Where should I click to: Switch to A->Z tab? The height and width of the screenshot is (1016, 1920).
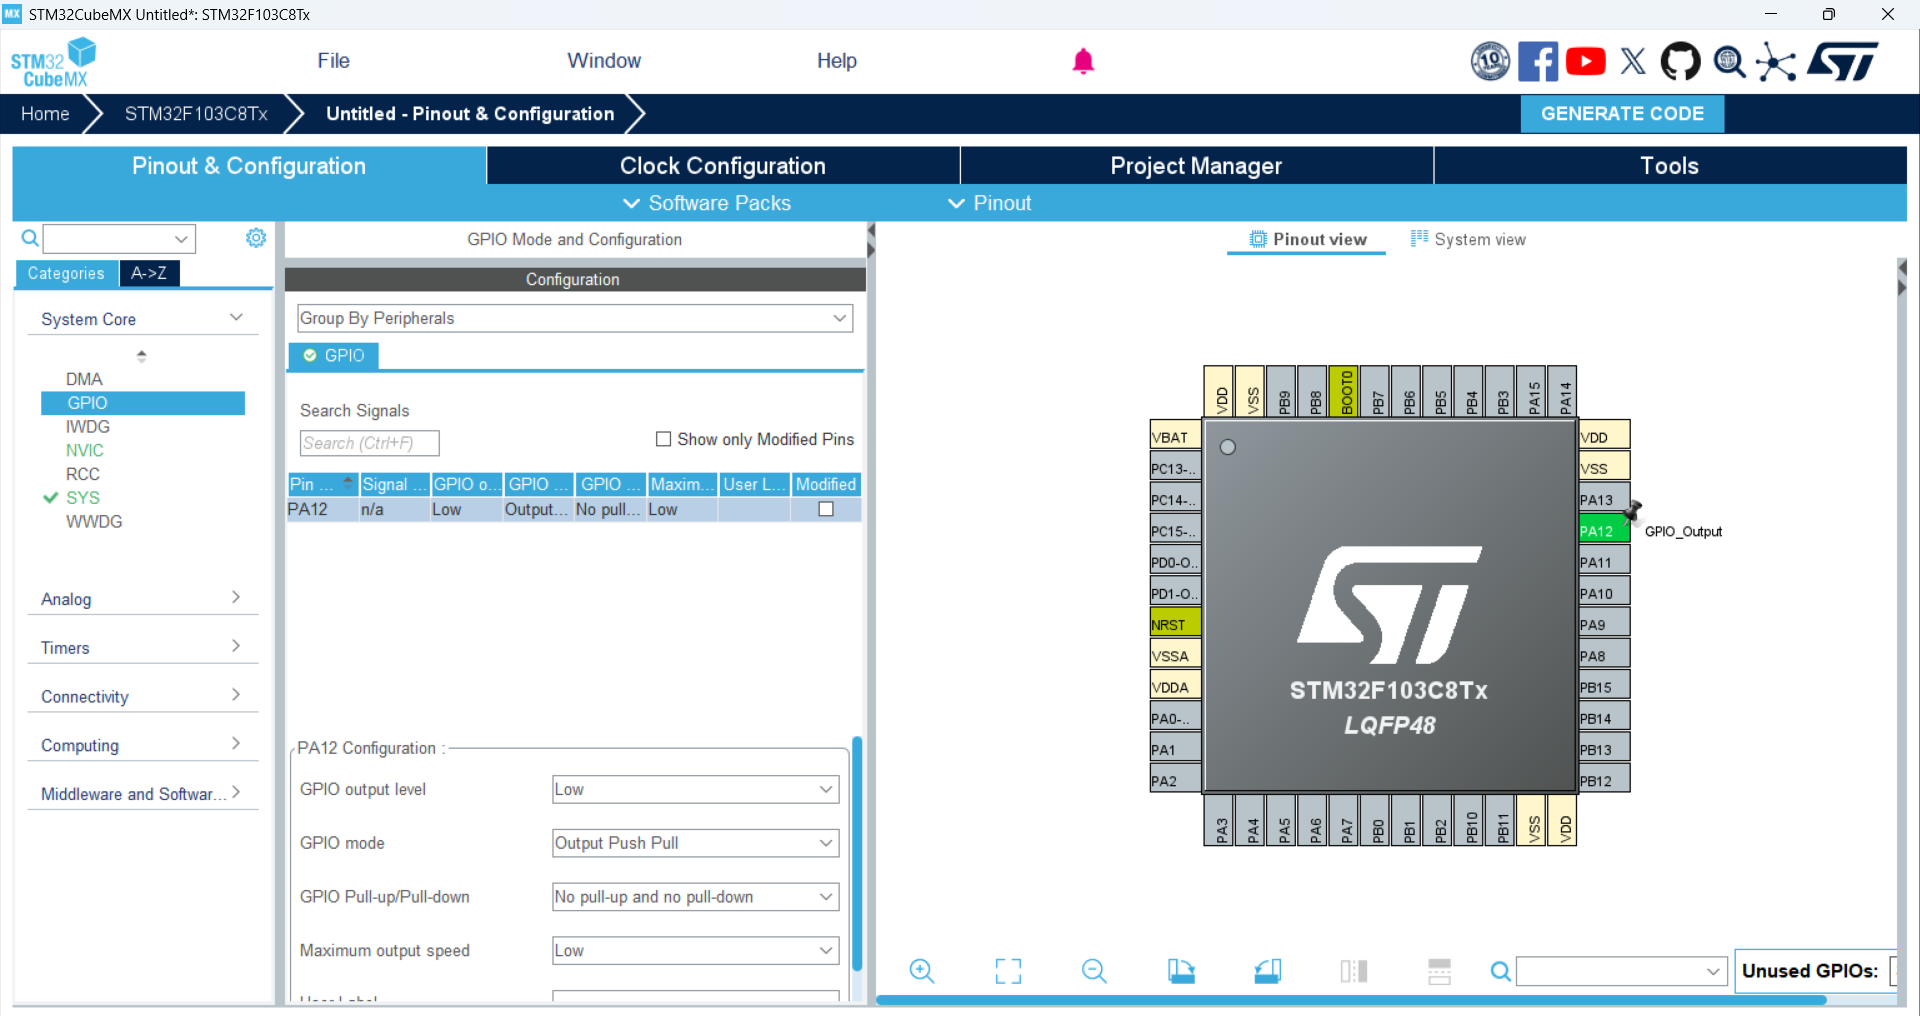pyautogui.click(x=149, y=273)
